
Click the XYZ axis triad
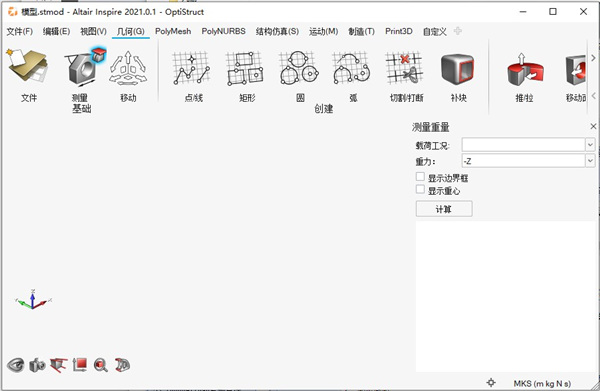coord(33,299)
